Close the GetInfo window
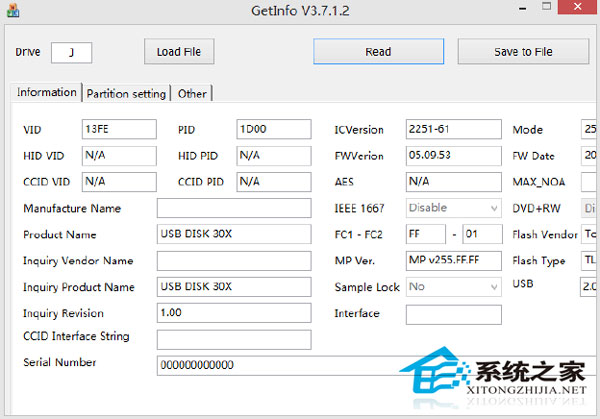This screenshot has width=600, height=419. click(x=578, y=7)
